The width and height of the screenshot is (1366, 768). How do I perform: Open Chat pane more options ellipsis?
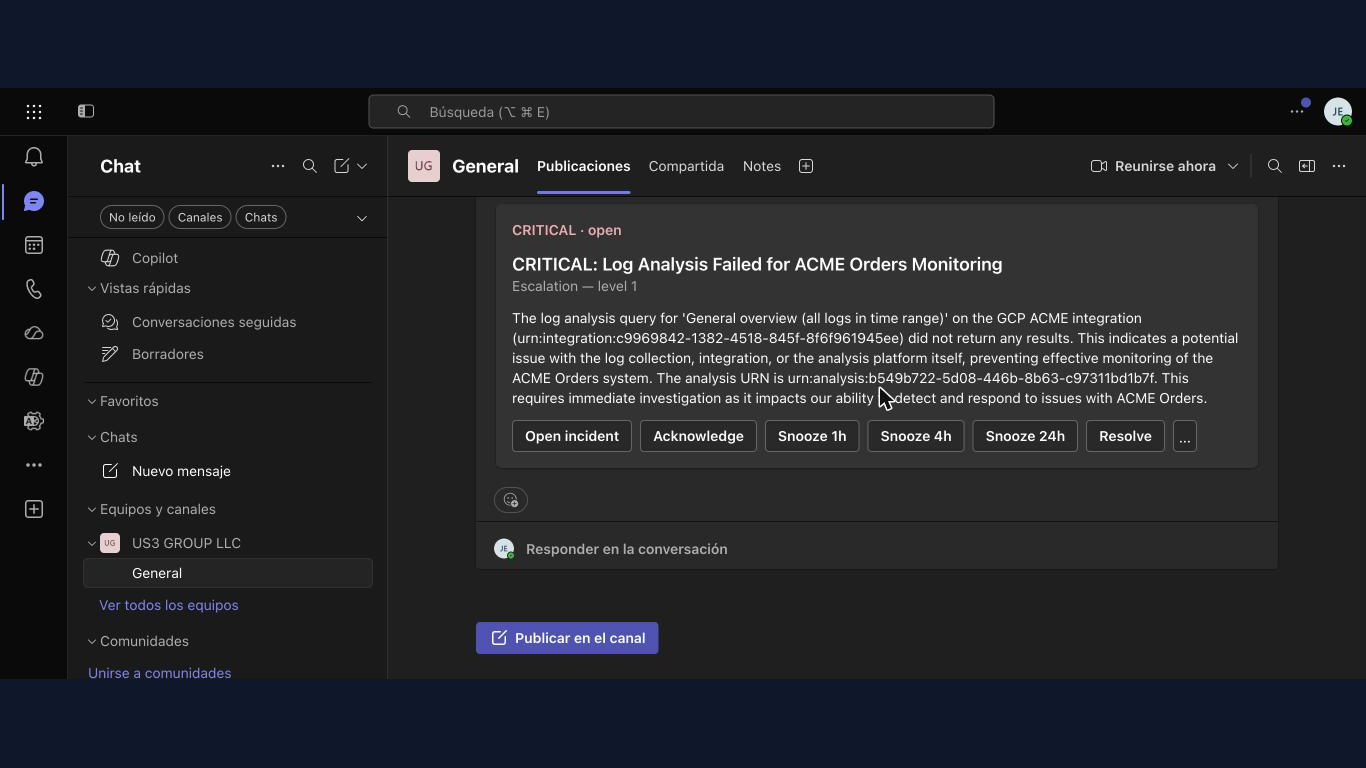[278, 166]
